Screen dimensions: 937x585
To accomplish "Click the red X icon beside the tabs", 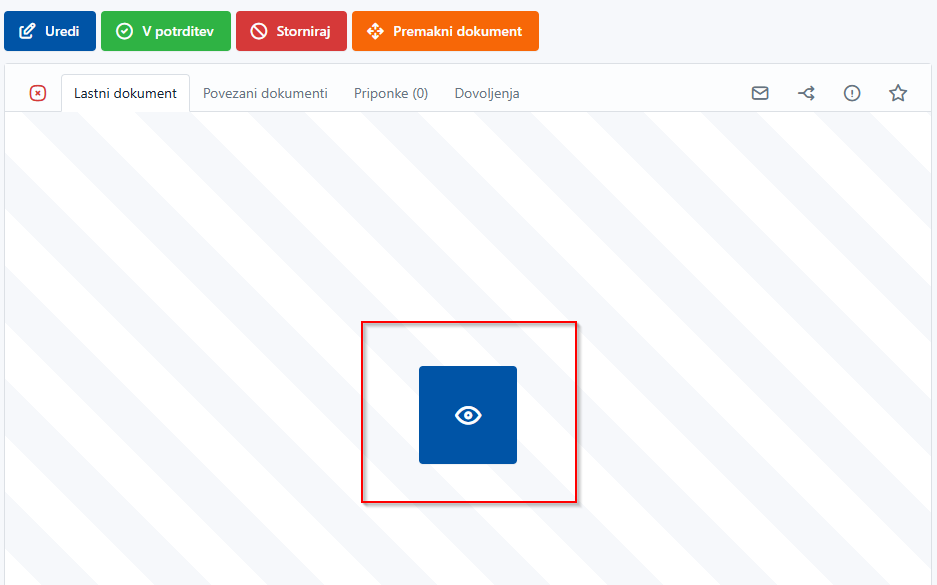I will (38, 93).
